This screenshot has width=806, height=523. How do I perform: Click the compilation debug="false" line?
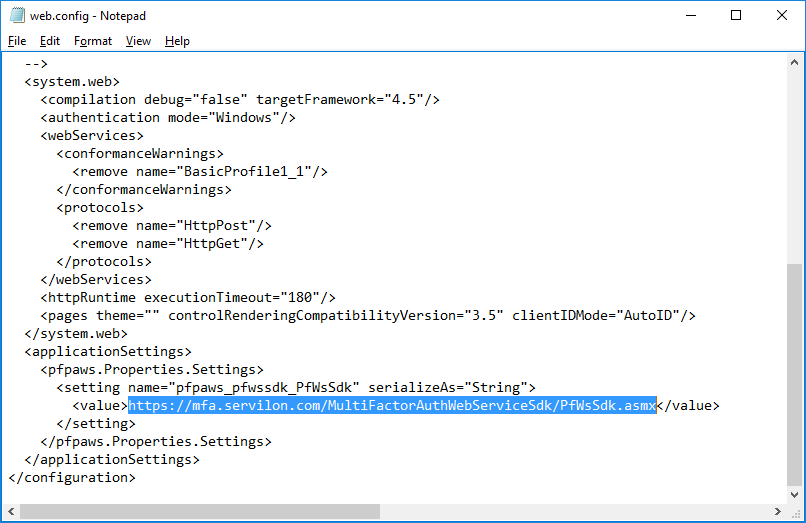[240, 99]
